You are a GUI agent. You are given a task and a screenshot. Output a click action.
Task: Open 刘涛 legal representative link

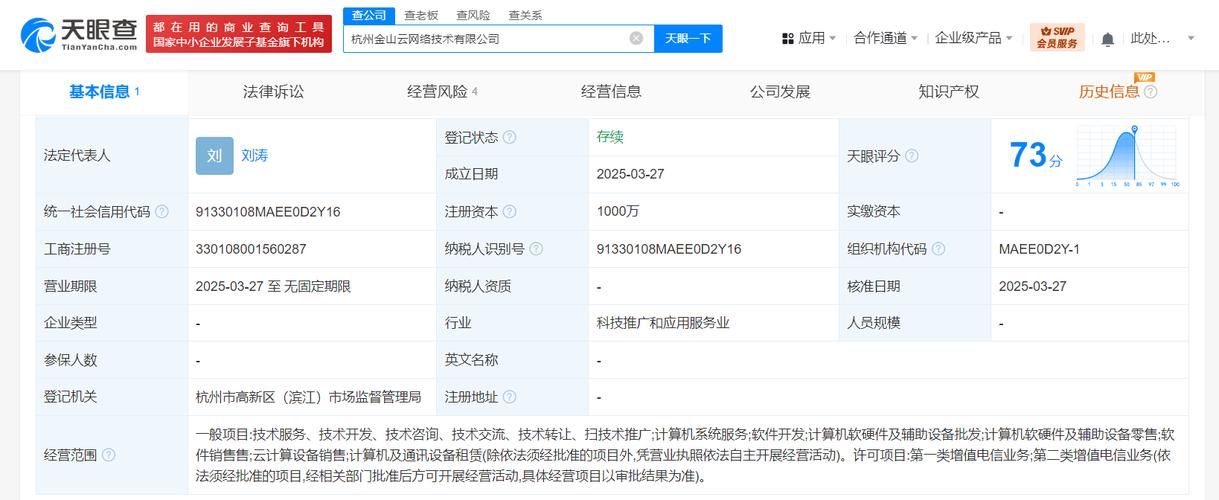tap(254, 156)
